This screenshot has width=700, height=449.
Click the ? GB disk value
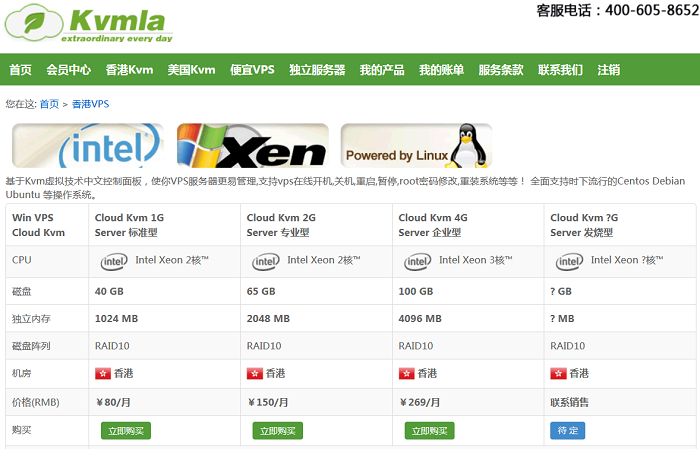pos(561,291)
